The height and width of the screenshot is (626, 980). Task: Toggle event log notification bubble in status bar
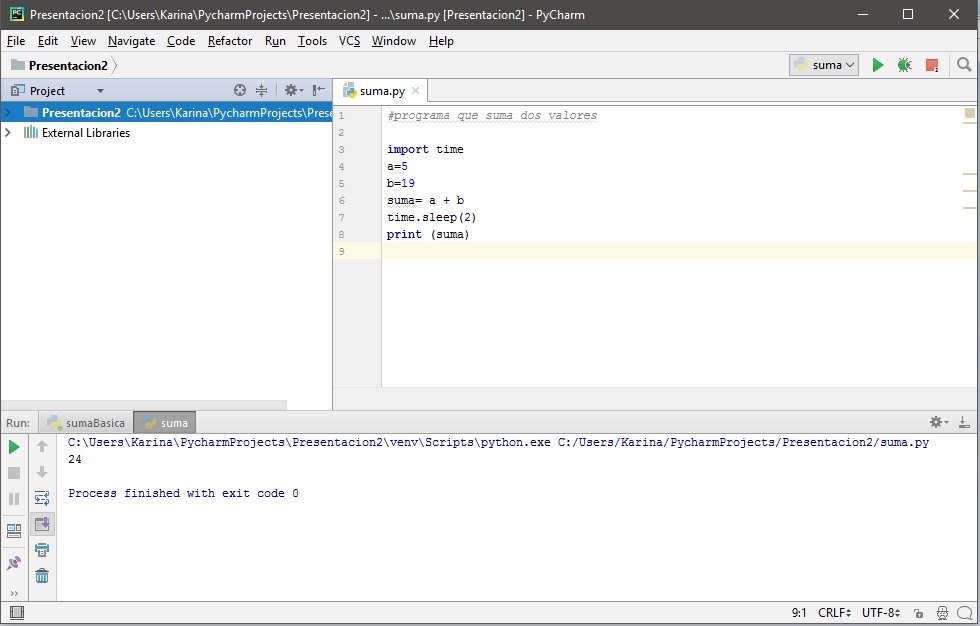964,612
